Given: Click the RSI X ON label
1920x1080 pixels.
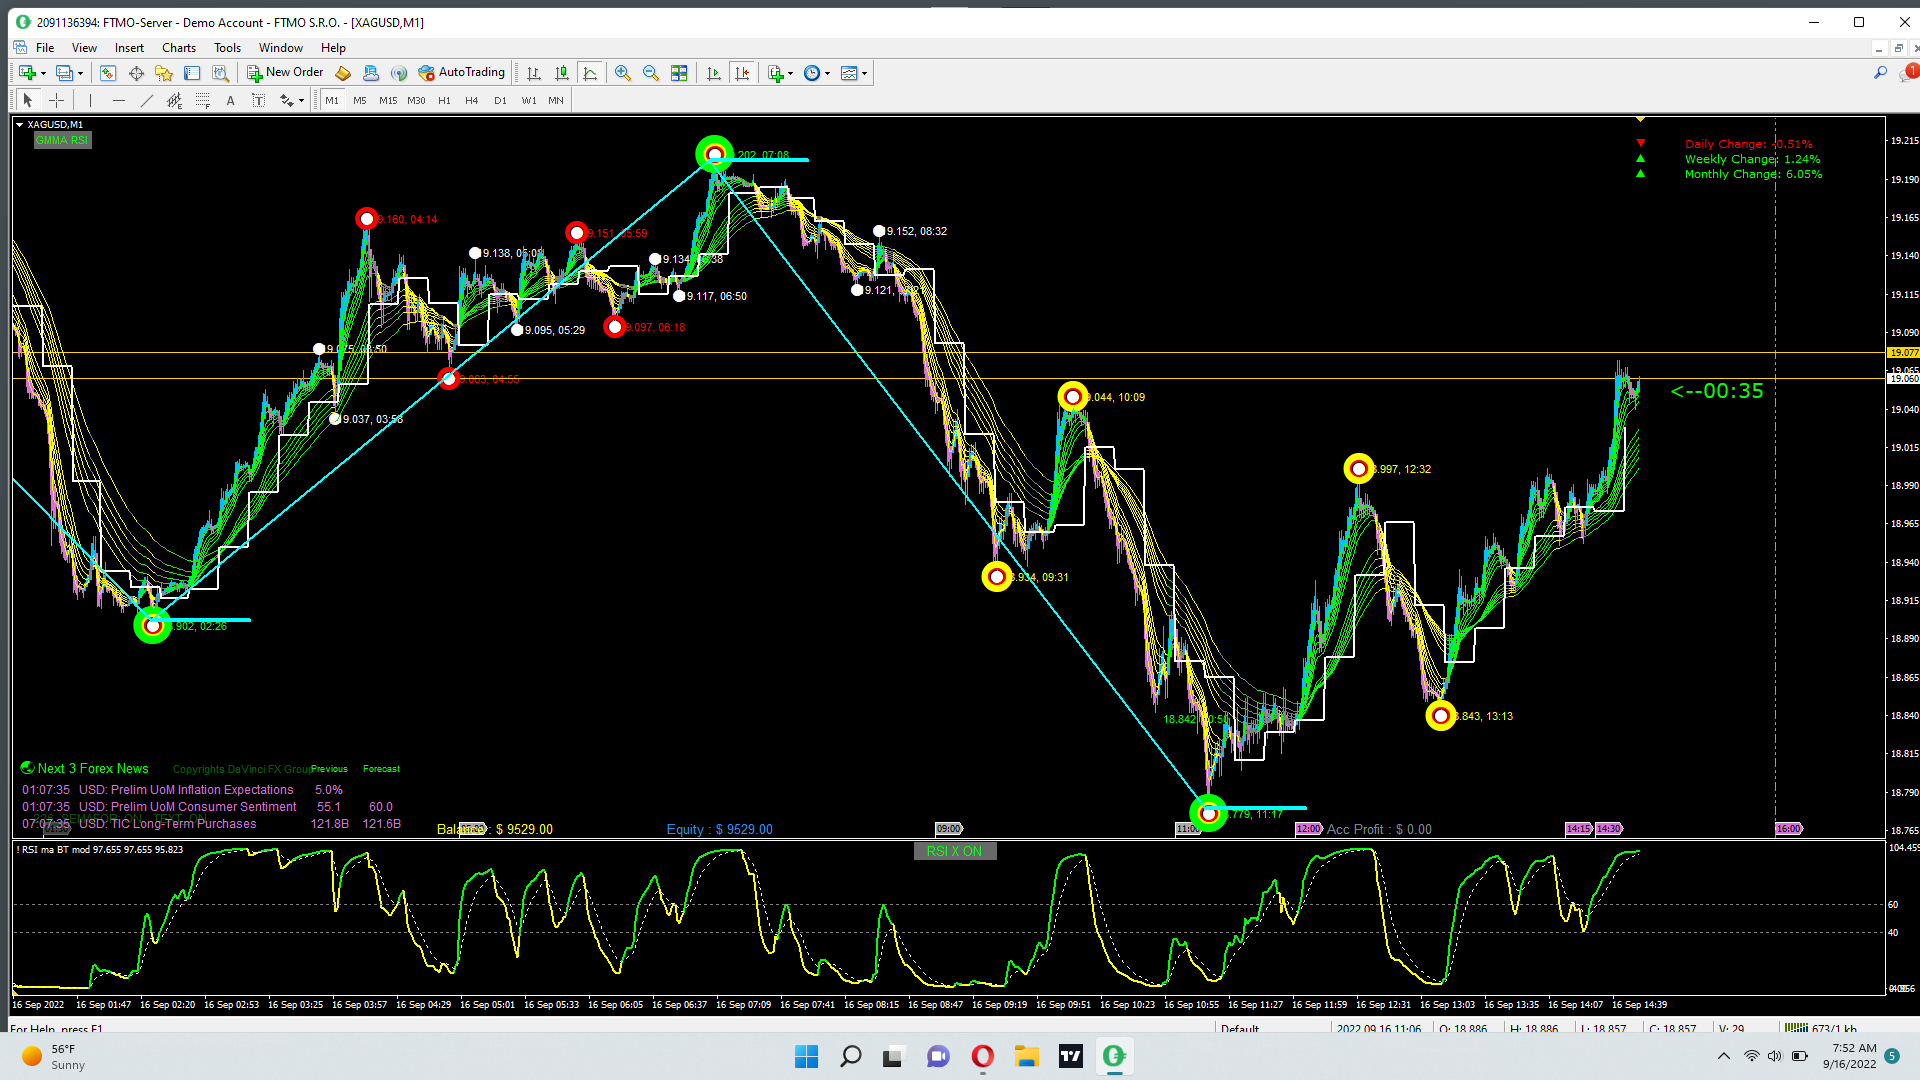Looking at the screenshot, I should [954, 851].
